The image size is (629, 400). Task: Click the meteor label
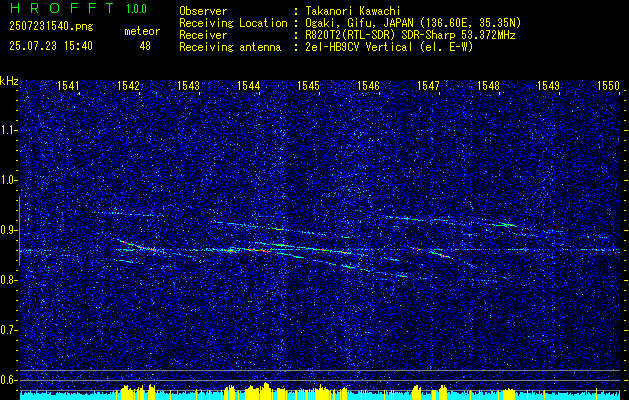(142, 31)
